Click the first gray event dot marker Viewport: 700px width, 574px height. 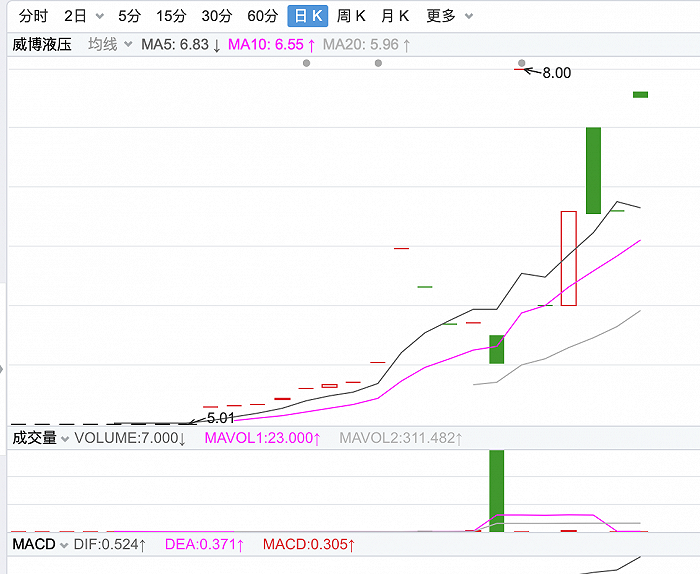coord(306,63)
